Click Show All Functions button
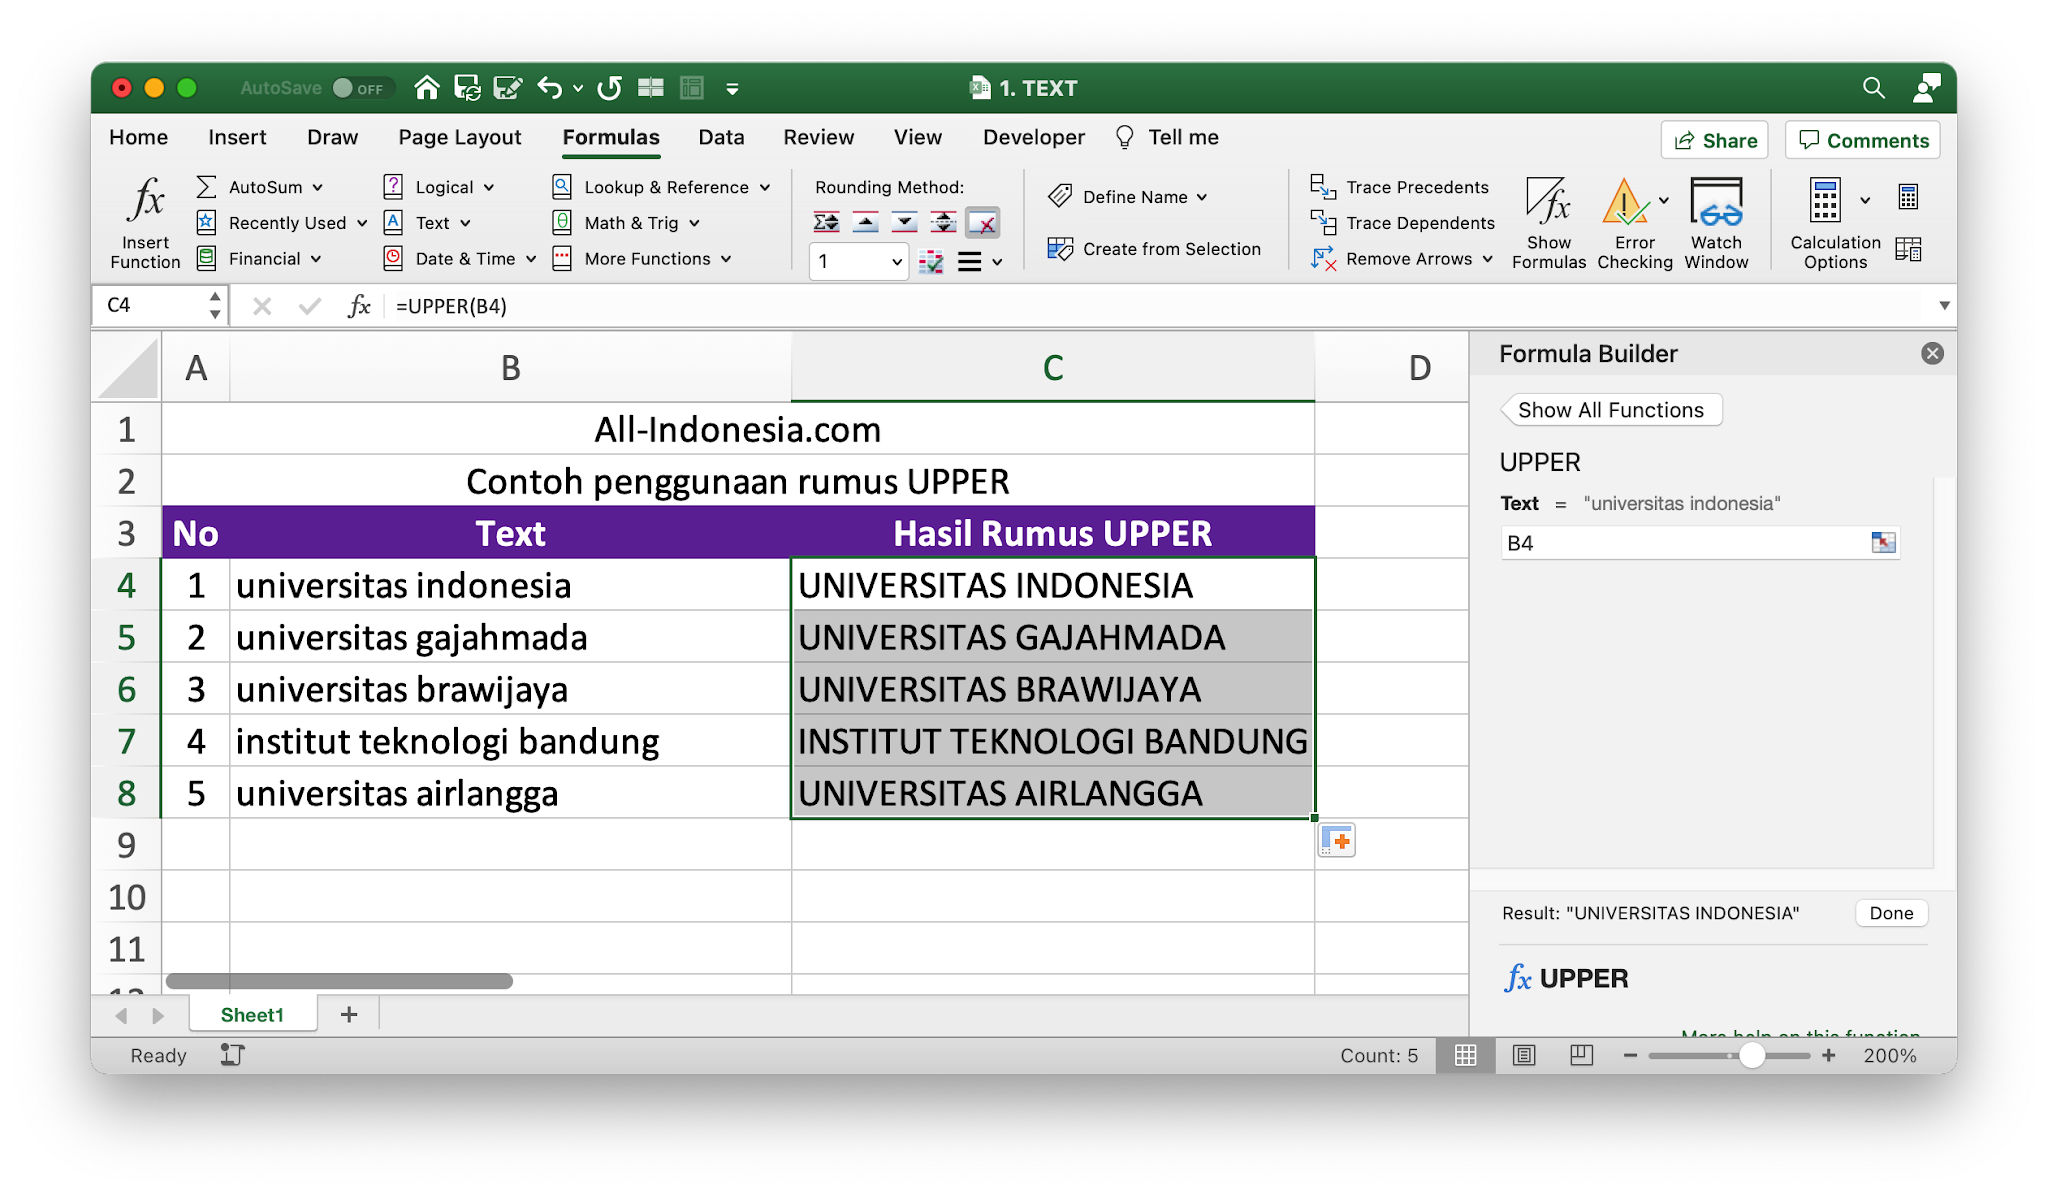The image size is (2048, 1194). pos(1610,410)
